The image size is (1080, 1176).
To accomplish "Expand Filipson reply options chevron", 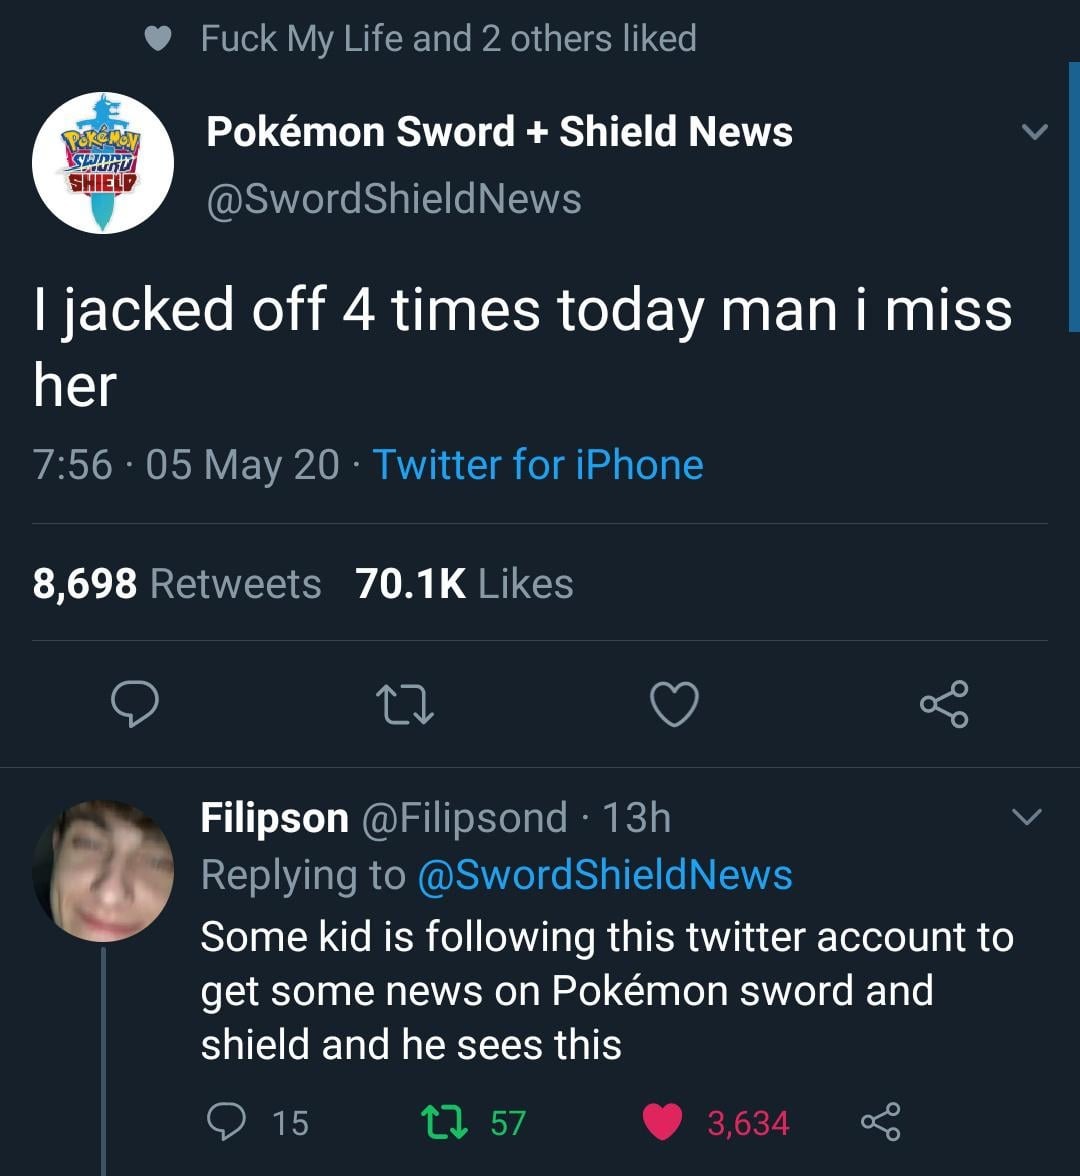I will click(x=1026, y=818).
